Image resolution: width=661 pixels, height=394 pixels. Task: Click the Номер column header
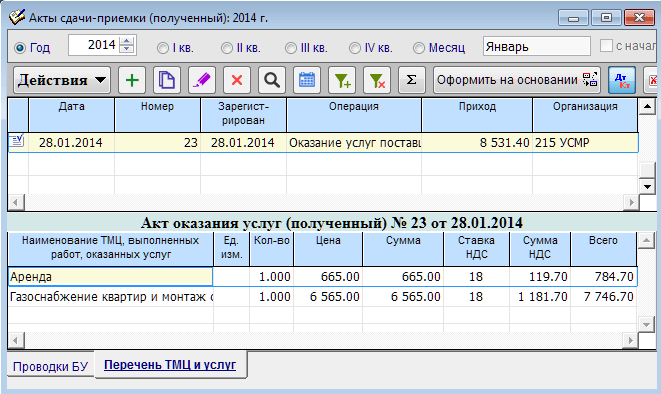pyautogui.click(x=157, y=115)
